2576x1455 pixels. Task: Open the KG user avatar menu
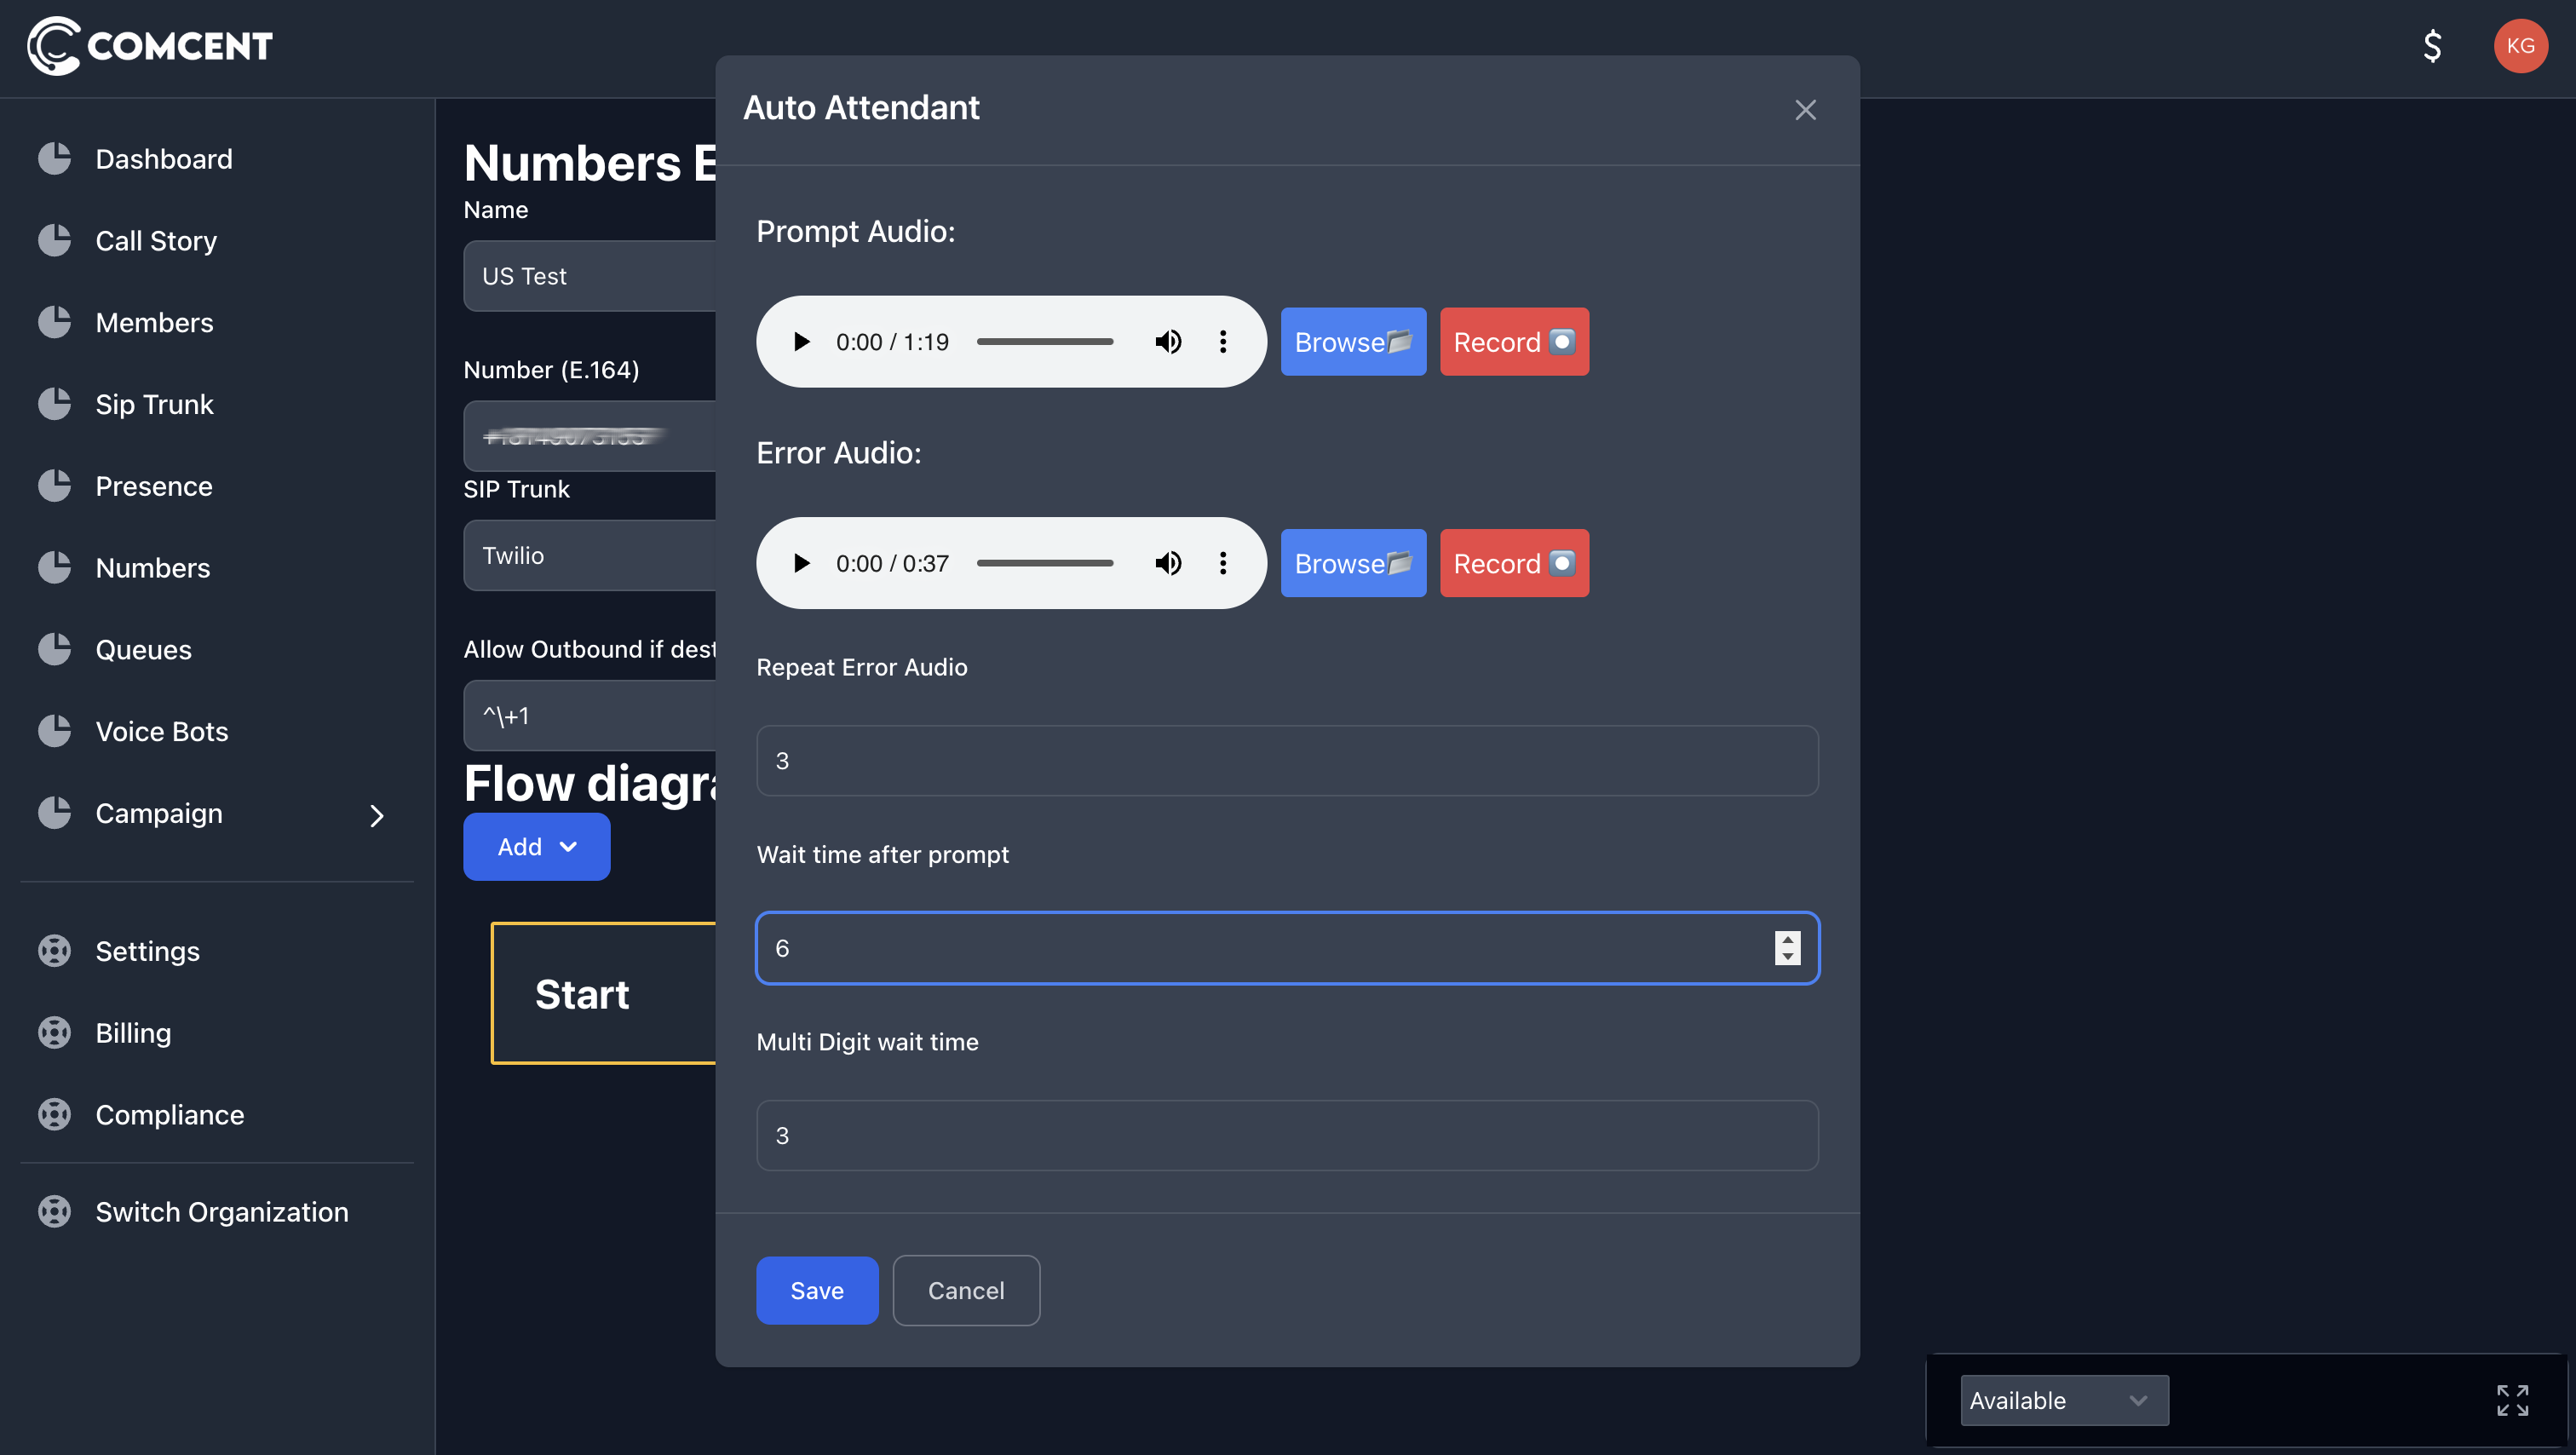(x=2520, y=46)
